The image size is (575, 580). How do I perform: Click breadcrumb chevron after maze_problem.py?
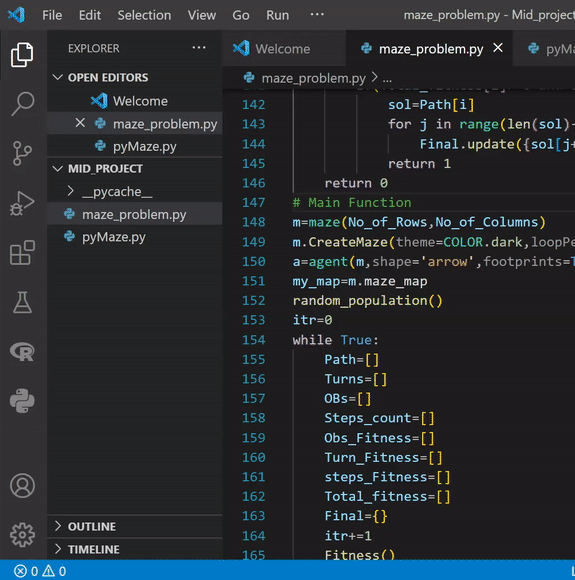[x=374, y=77]
